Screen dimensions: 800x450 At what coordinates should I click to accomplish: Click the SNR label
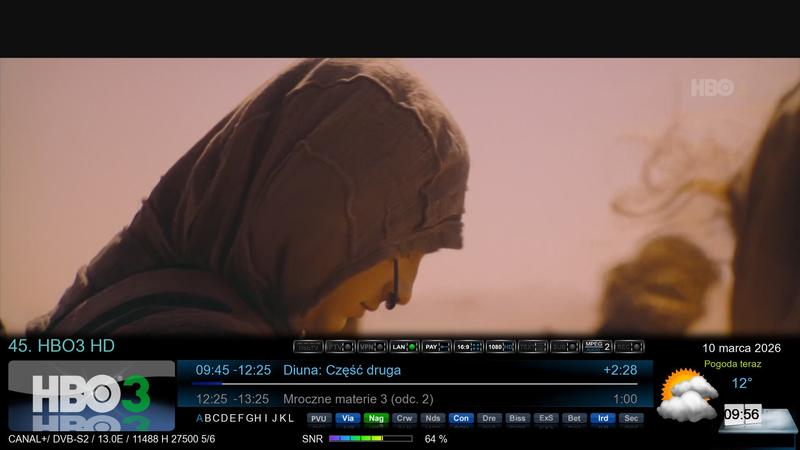click(312, 439)
